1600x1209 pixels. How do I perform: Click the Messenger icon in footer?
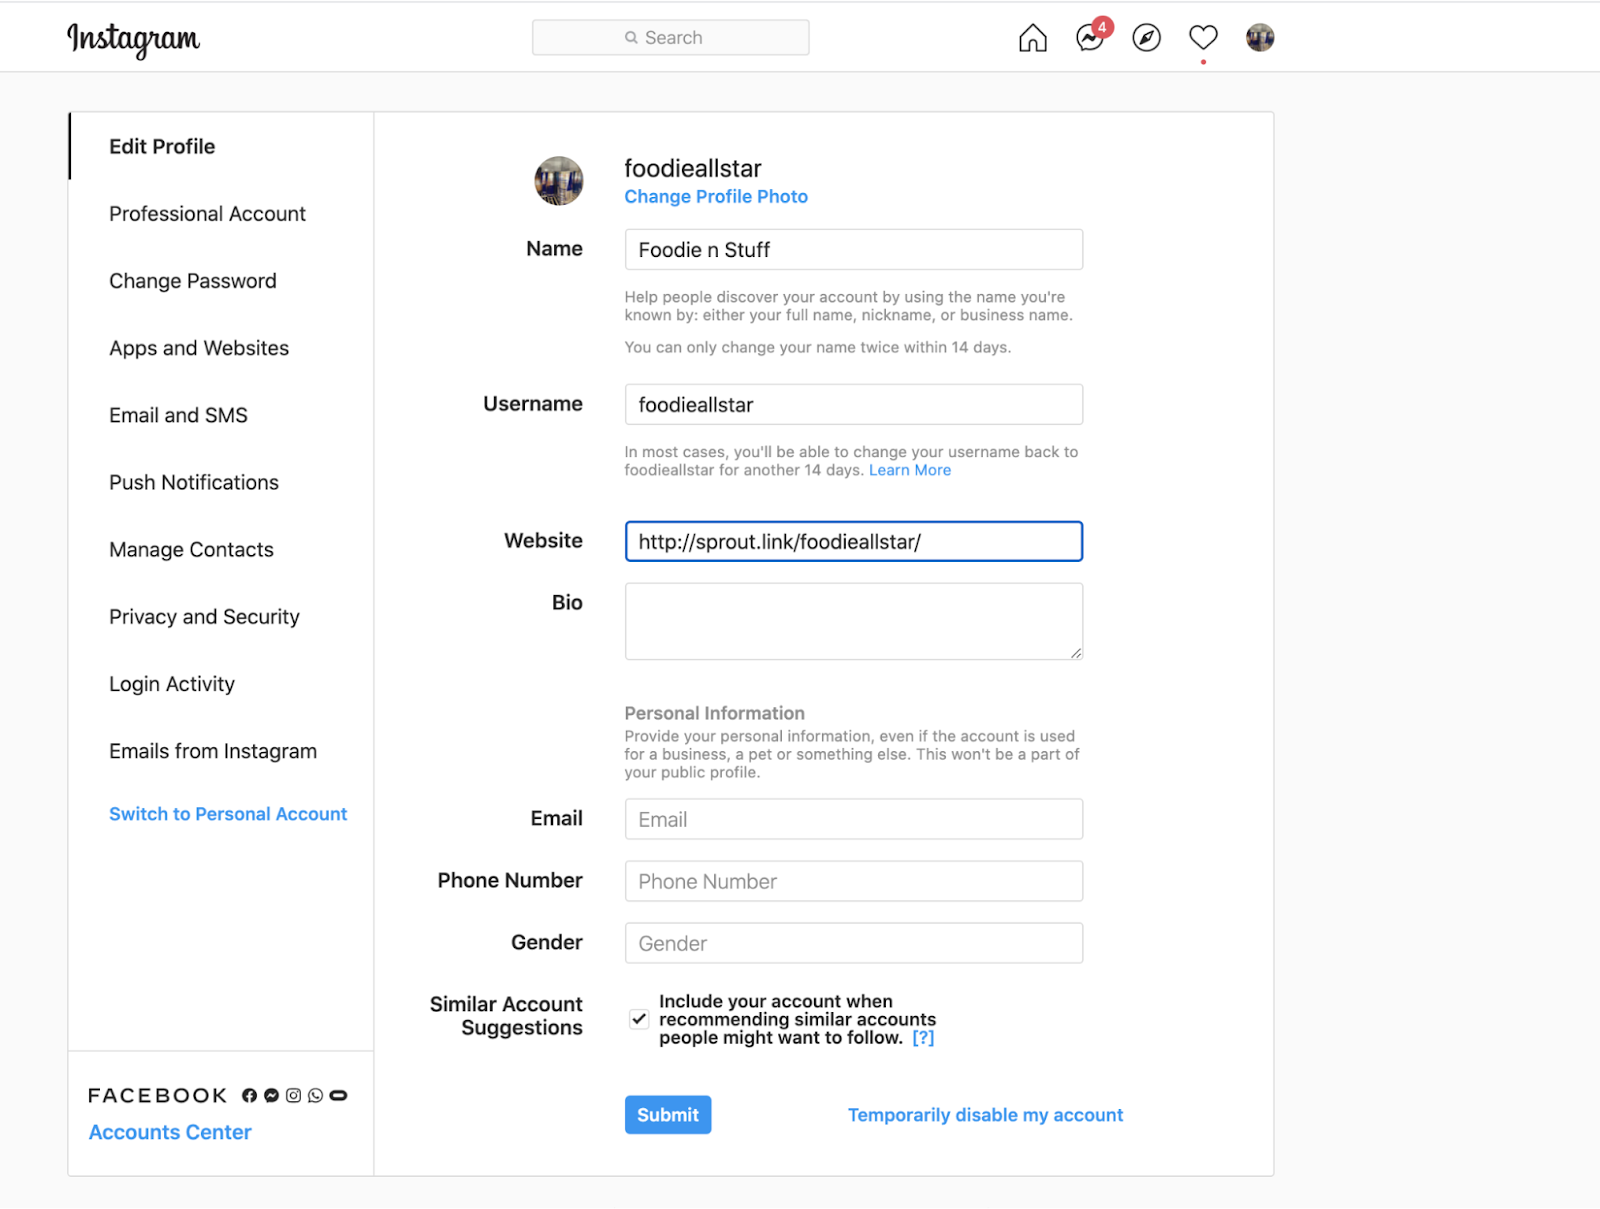pos(271,1096)
